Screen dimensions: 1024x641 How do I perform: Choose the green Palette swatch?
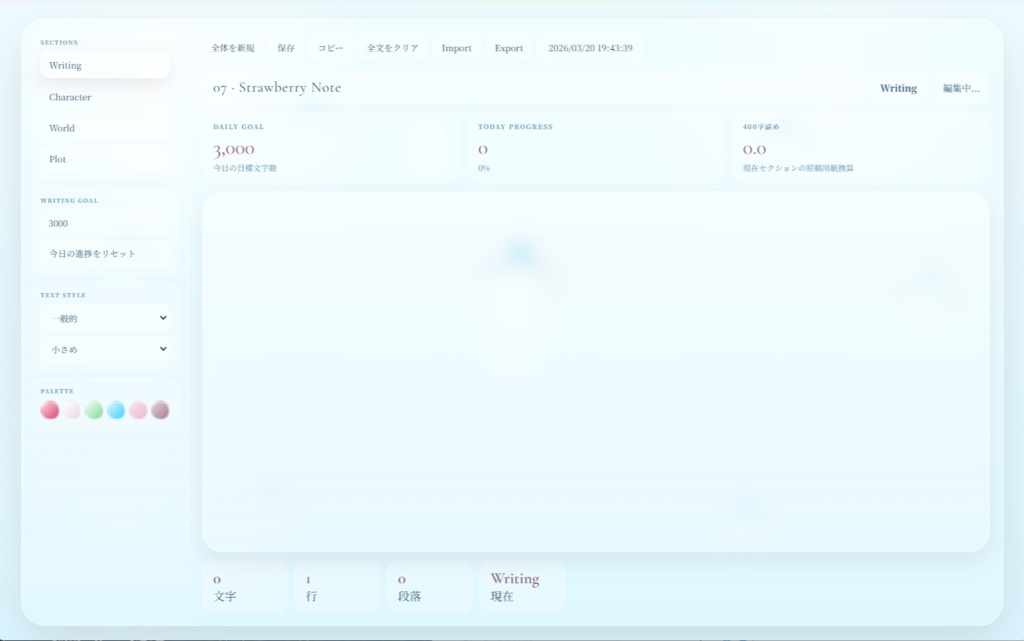(x=94, y=409)
